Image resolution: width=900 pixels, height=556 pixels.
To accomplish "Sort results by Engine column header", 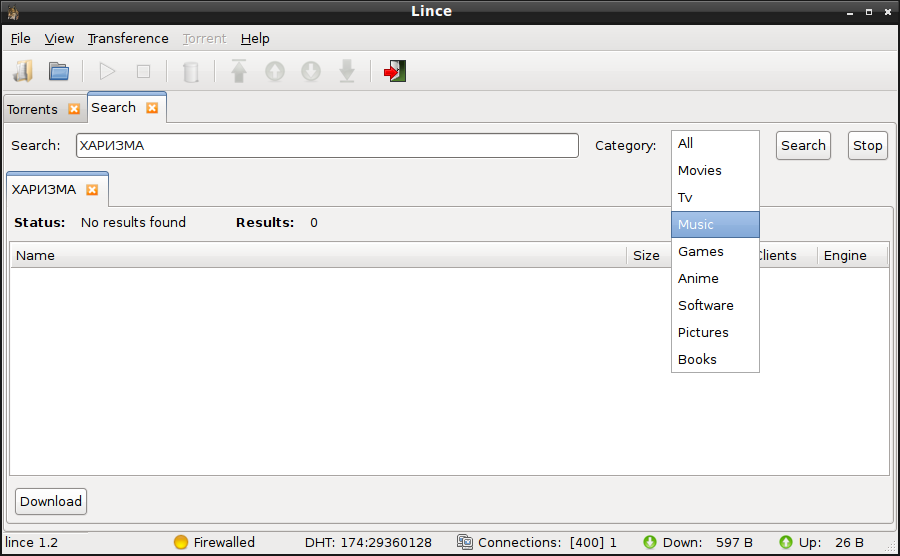I will pos(852,255).
